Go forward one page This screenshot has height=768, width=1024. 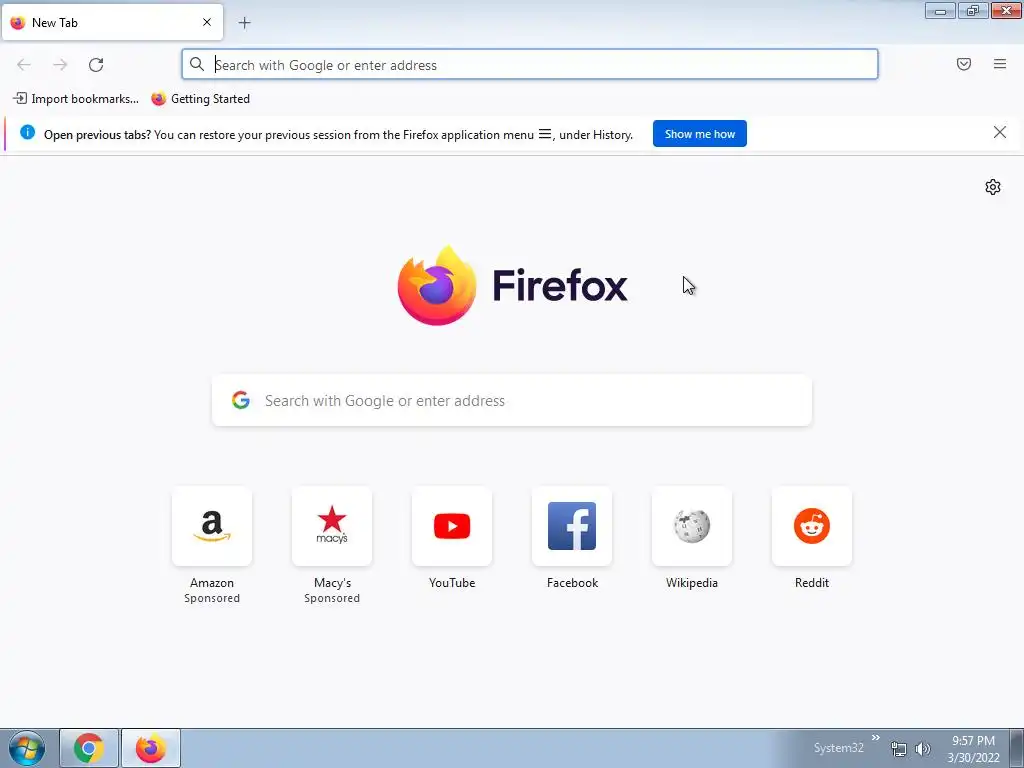[x=60, y=65]
